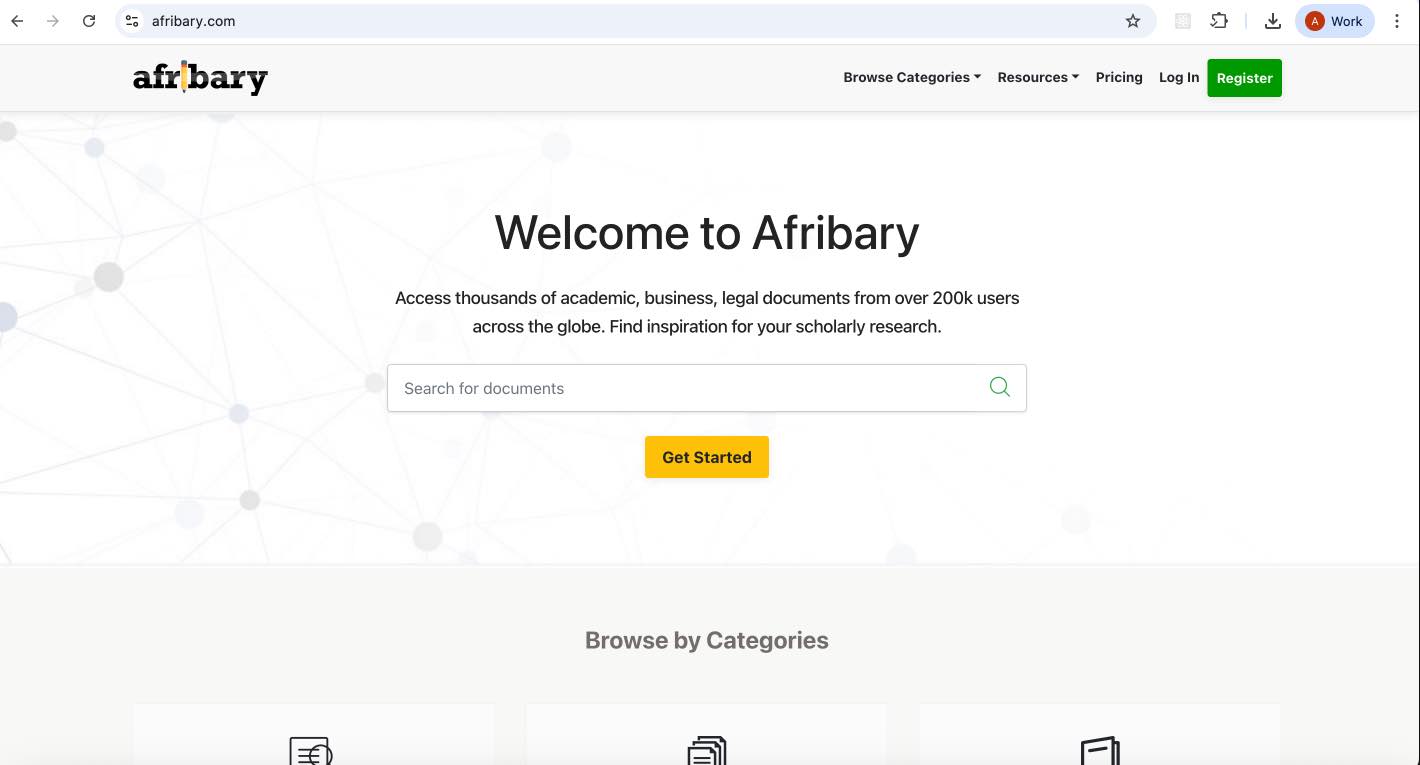Viewport: 1420px width, 765px height.
Task: Expand the Resources dropdown
Action: 1037,77
